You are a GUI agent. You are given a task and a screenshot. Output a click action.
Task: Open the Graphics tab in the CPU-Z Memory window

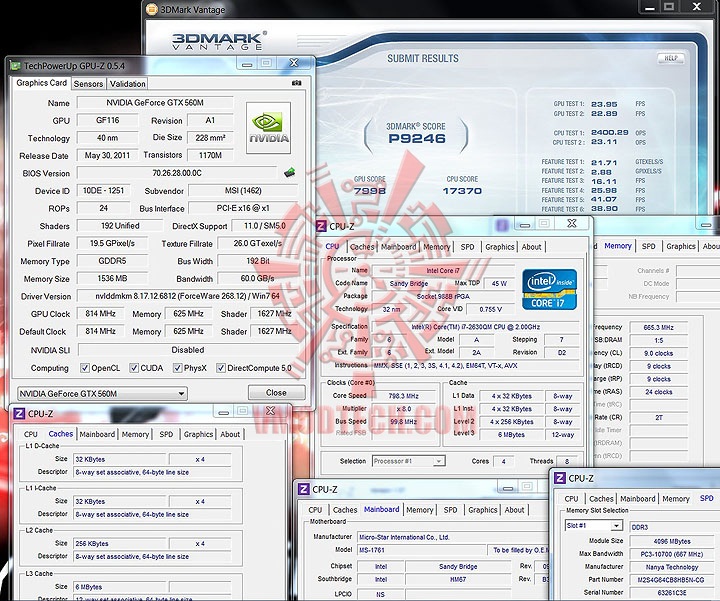681,246
